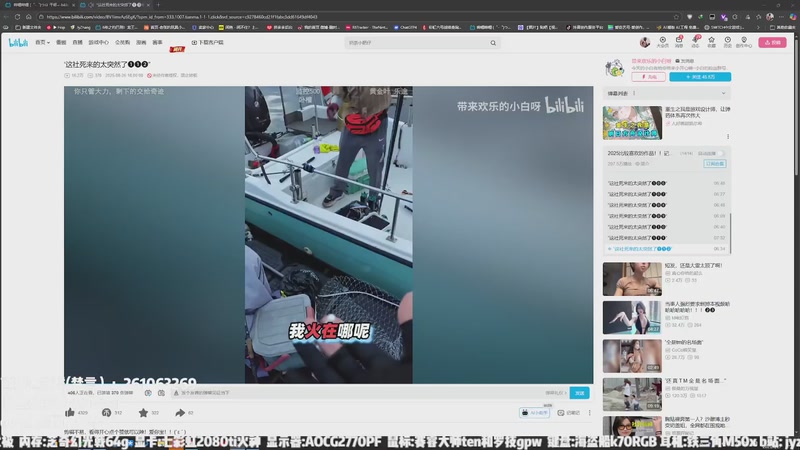Switch to the first browser tab
Viewport: 800px width, 450px height.
coord(40,5)
